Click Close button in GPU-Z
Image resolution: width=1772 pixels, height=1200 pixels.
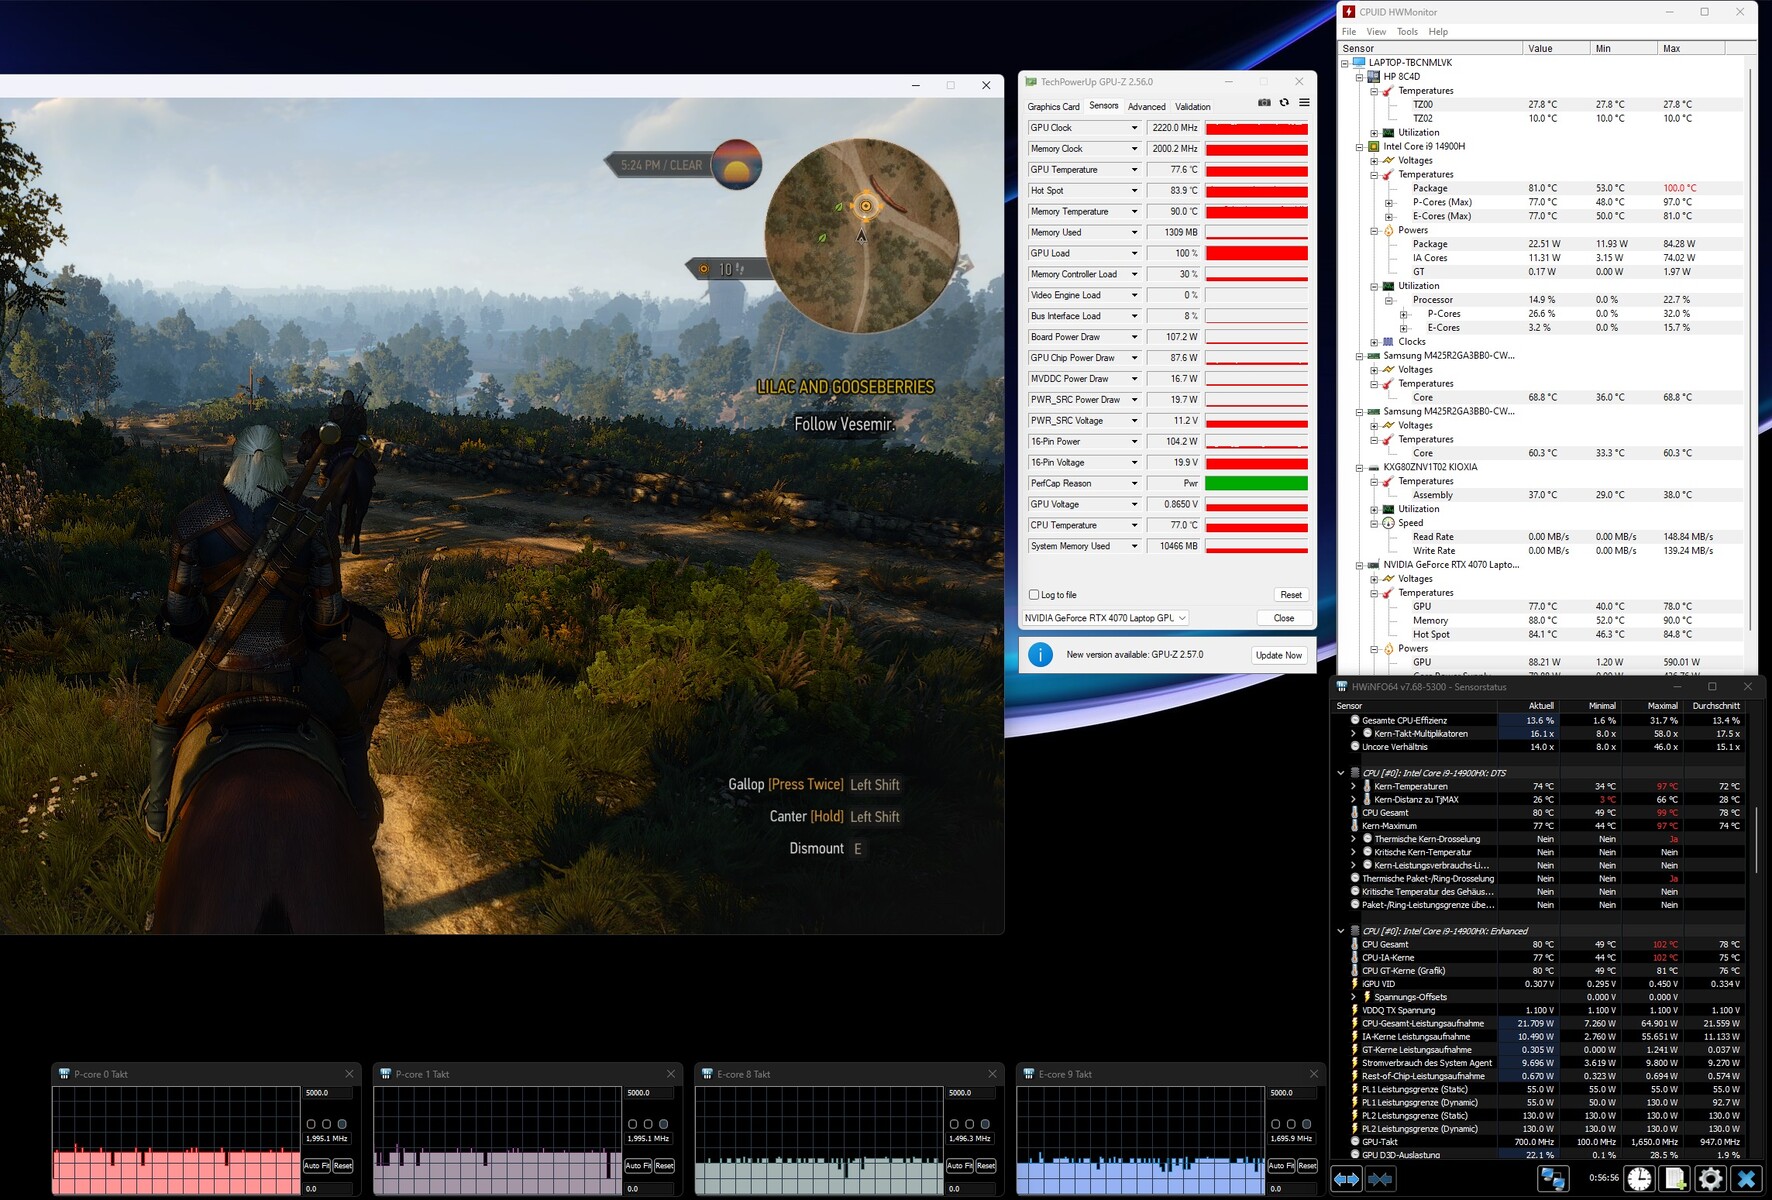1284,618
